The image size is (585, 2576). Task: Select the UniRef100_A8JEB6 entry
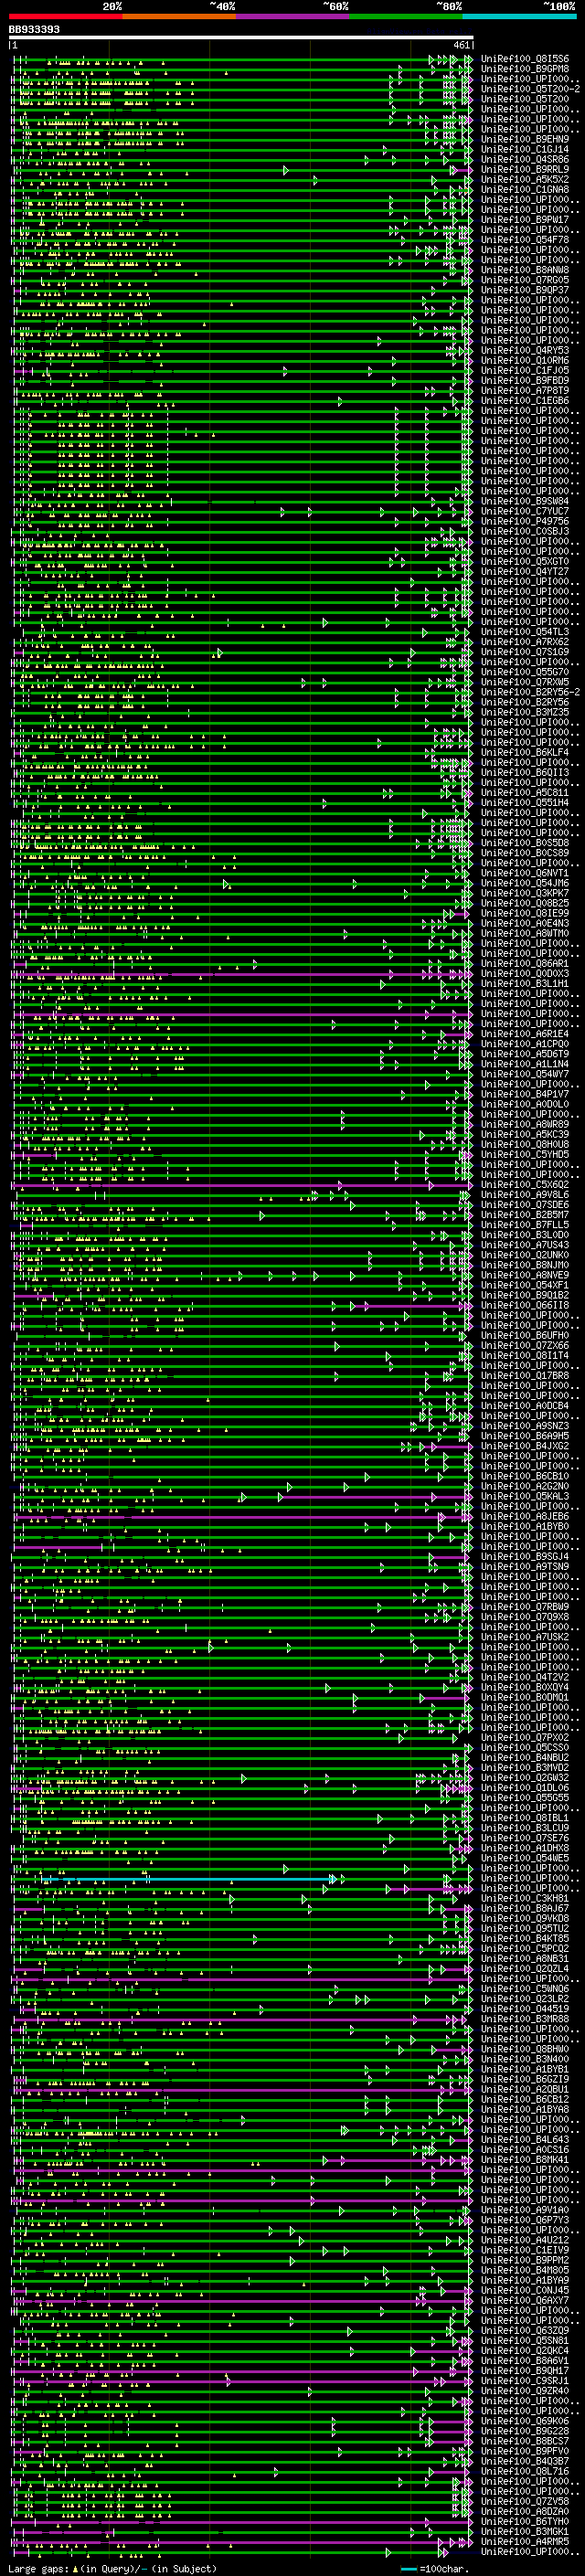coord(524,1517)
